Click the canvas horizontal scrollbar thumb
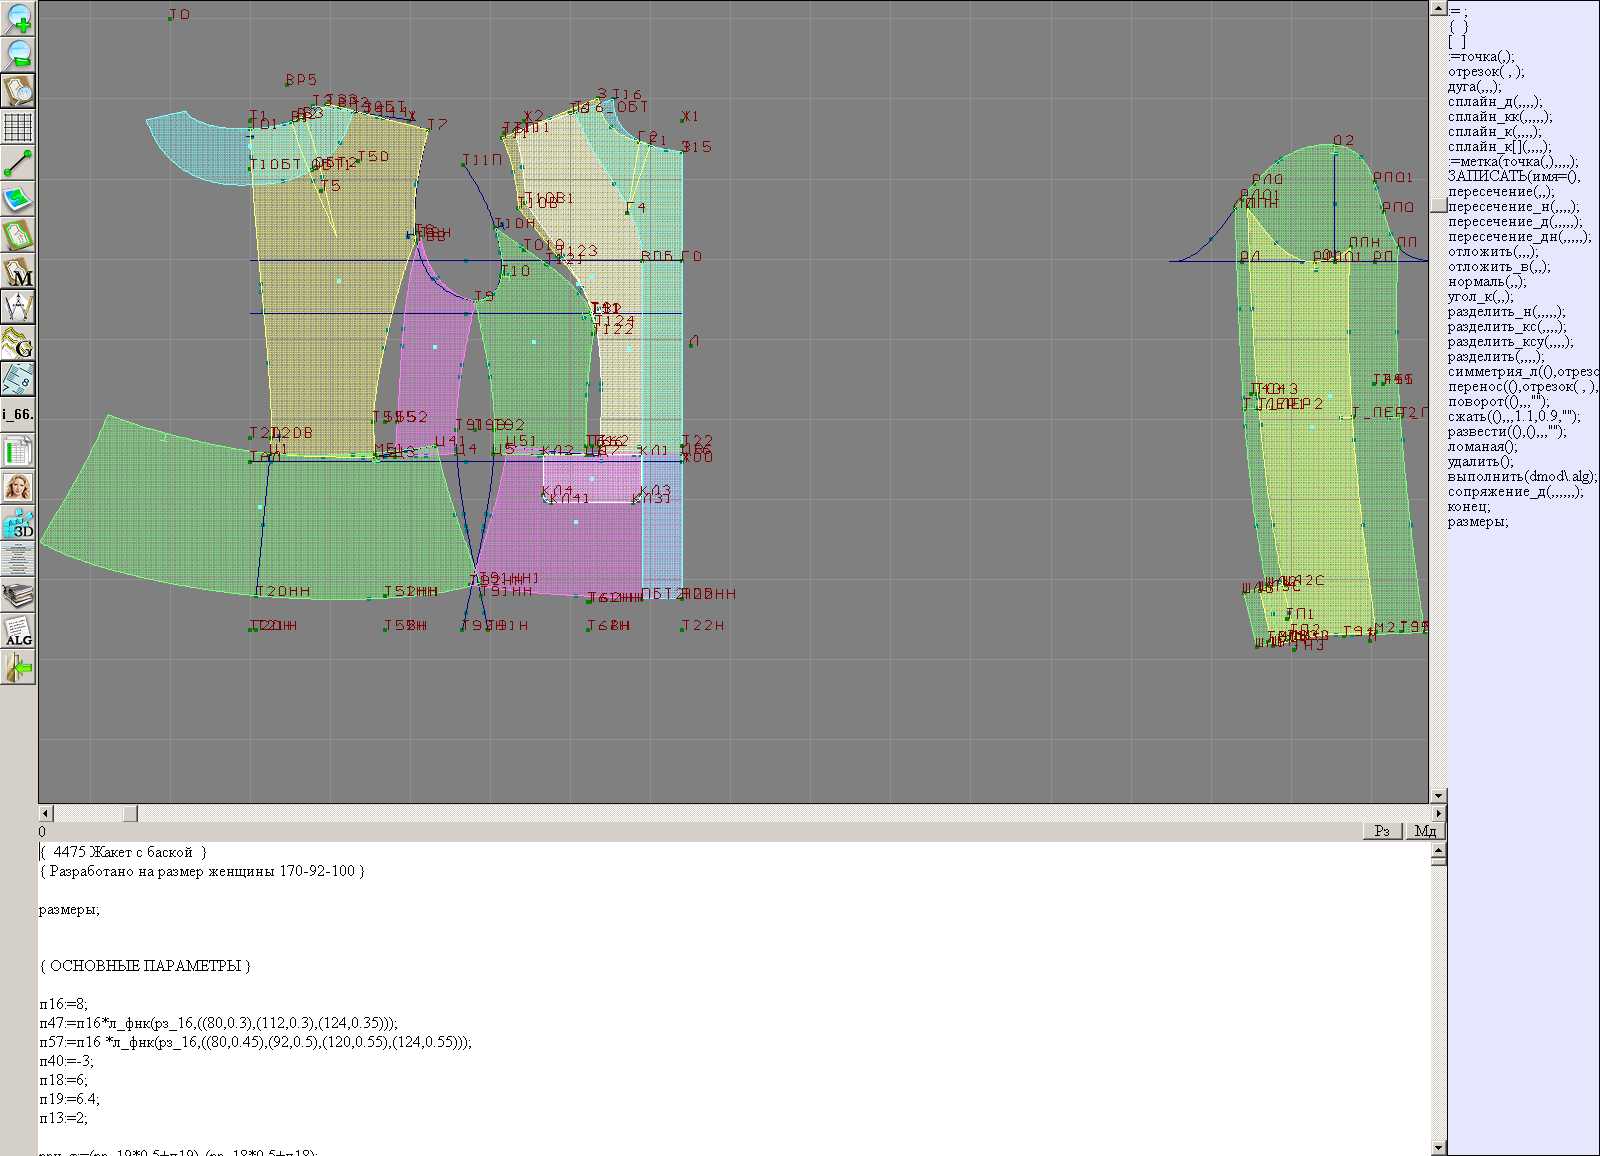The height and width of the screenshot is (1156, 1600). tap(130, 813)
